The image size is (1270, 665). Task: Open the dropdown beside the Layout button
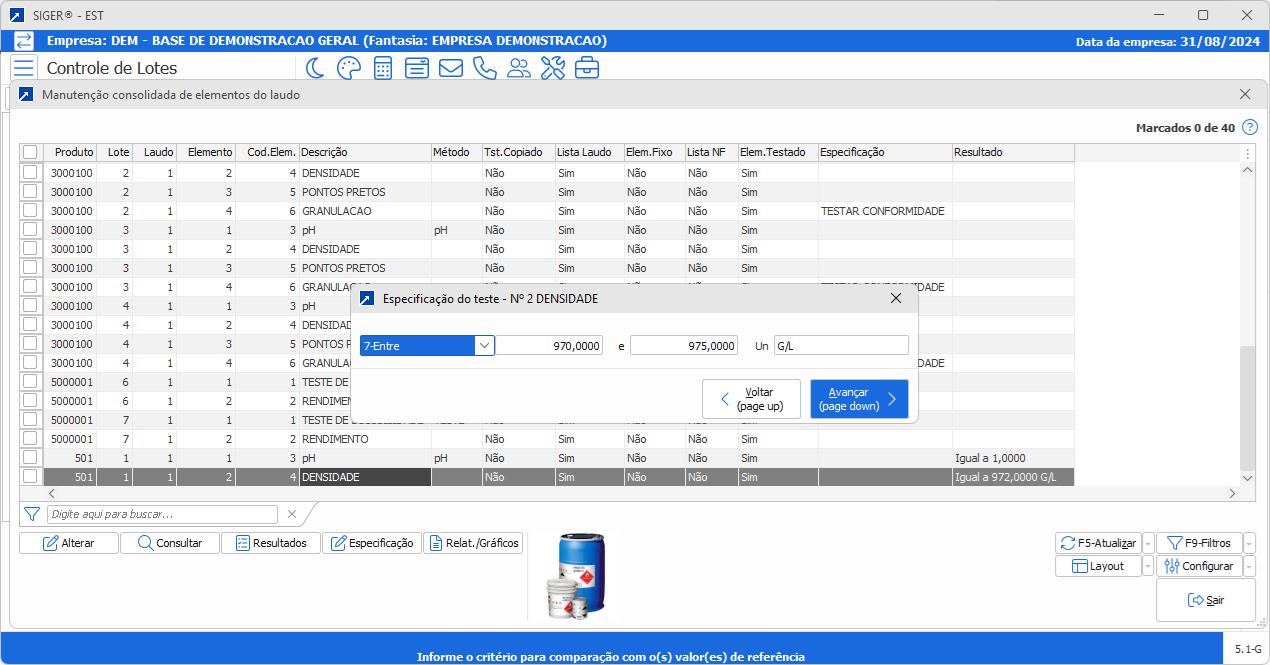pyautogui.click(x=1146, y=565)
